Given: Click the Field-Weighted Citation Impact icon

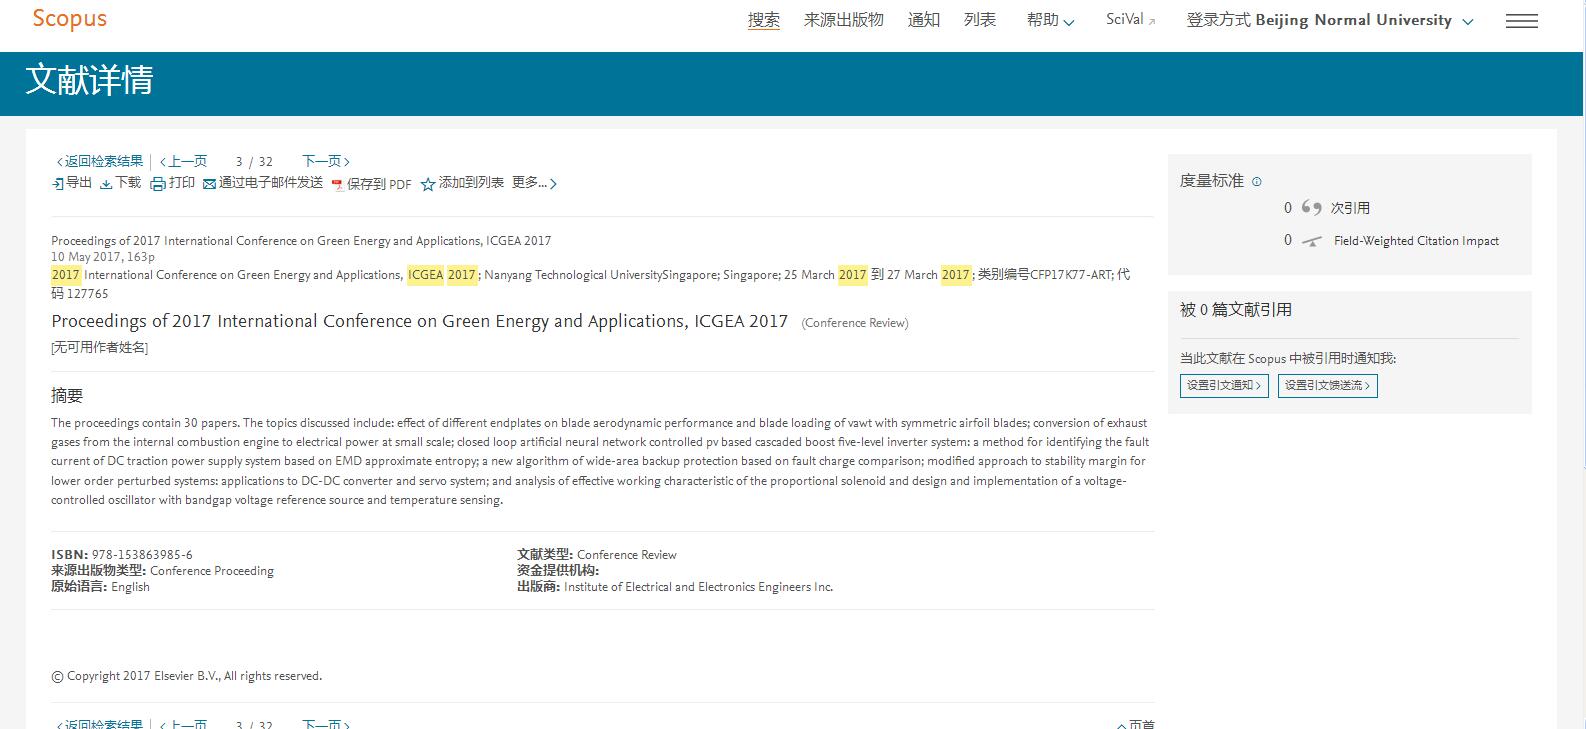Looking at the screenshot, I should pyautogui.click(x=1312, y=241).
